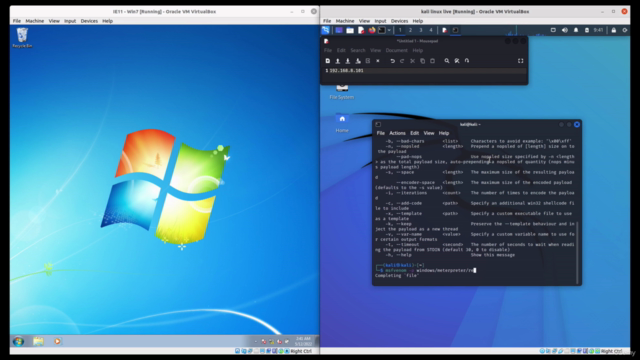Show hidden icons arrow in Win7 tray

256,342
